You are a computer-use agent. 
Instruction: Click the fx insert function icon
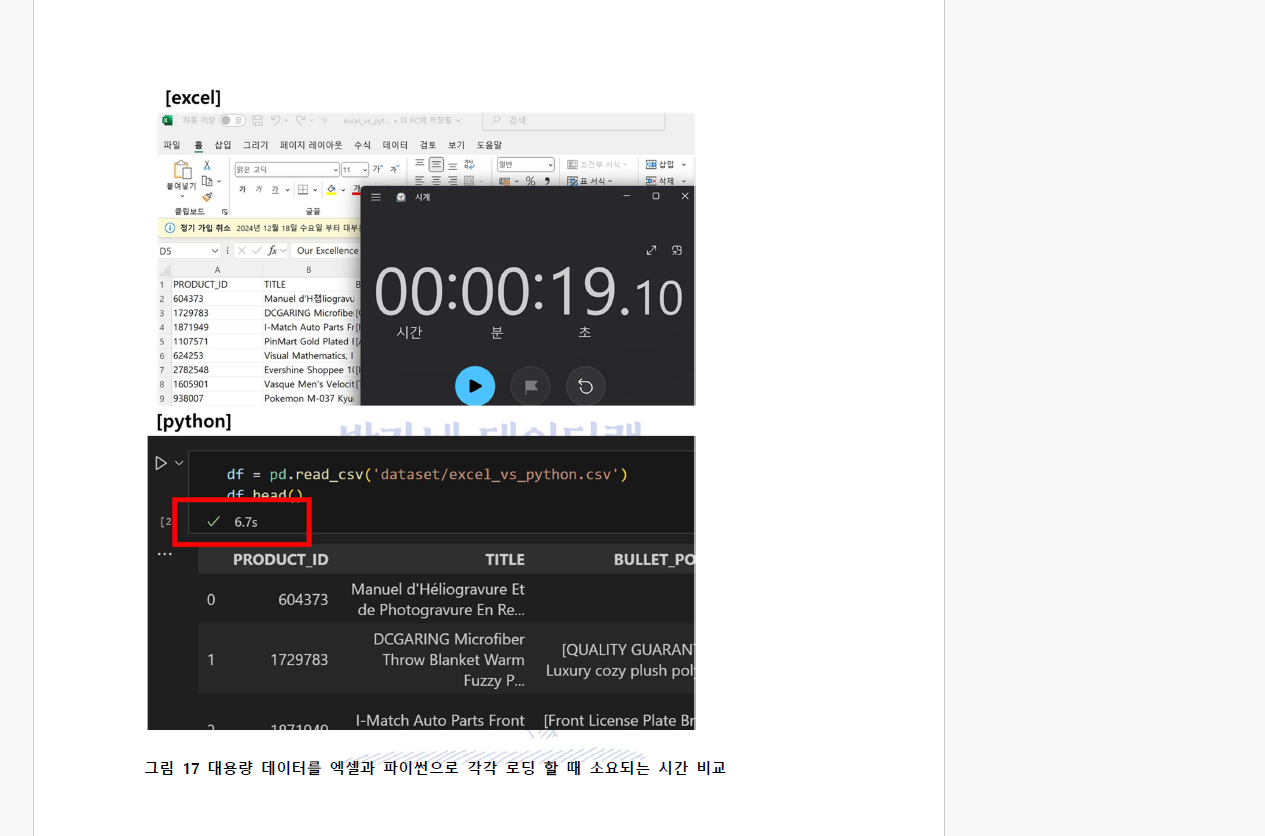pos(272,250)
